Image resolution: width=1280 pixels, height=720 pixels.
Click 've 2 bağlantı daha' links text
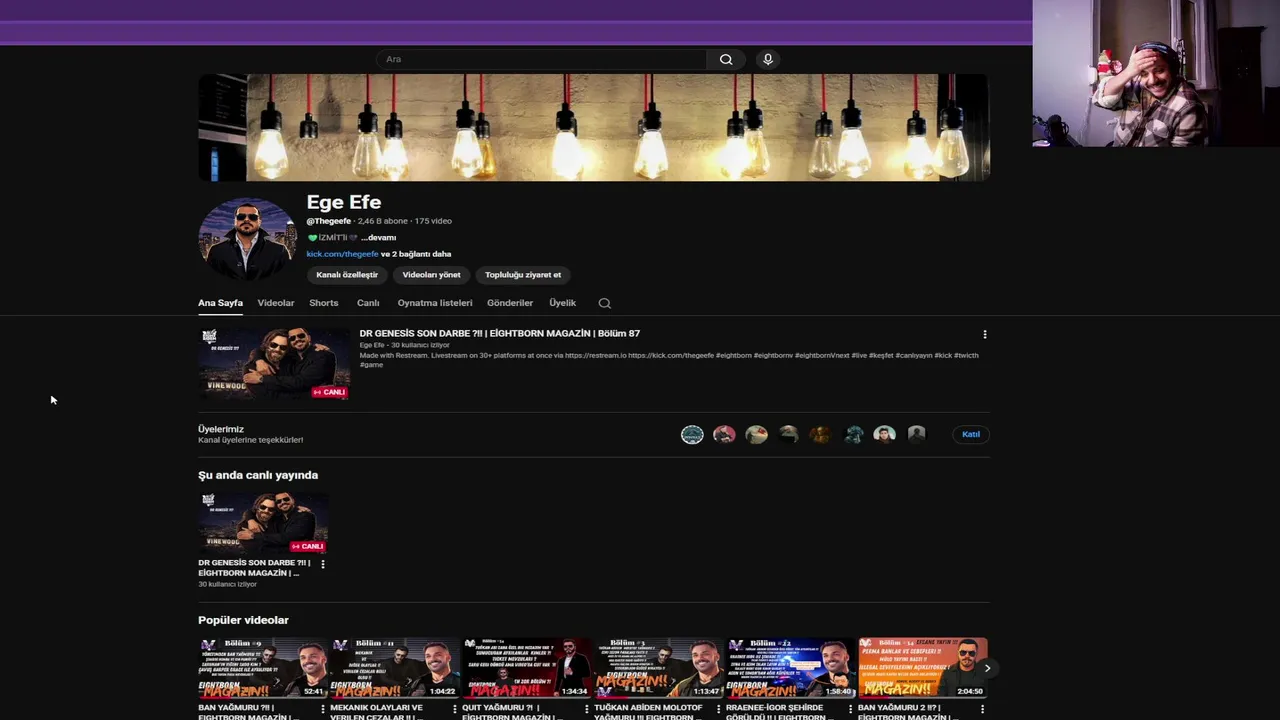click(x=416, y=254)
